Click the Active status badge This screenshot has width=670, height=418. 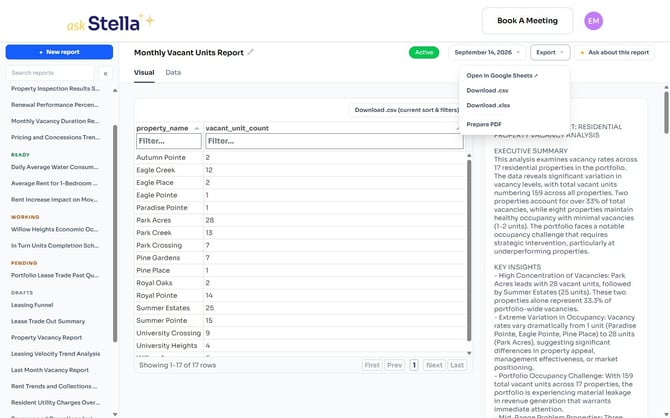click(424, 52)
